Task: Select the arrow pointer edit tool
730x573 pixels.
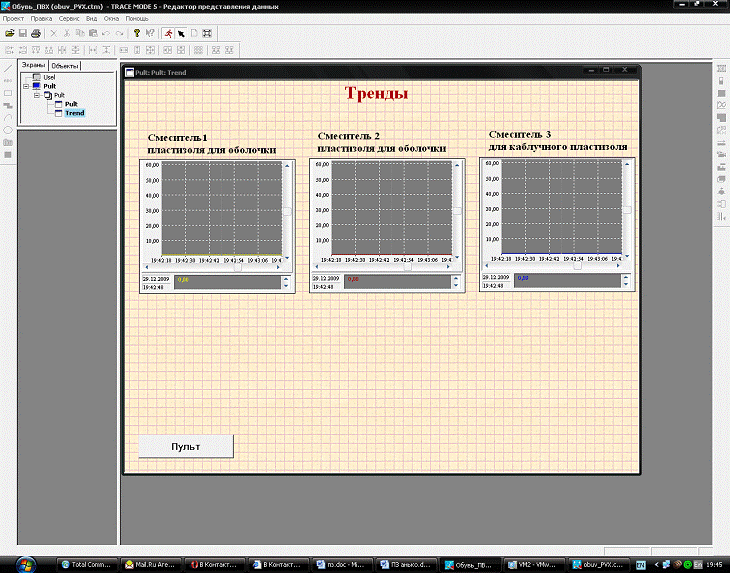Action: 181,33
